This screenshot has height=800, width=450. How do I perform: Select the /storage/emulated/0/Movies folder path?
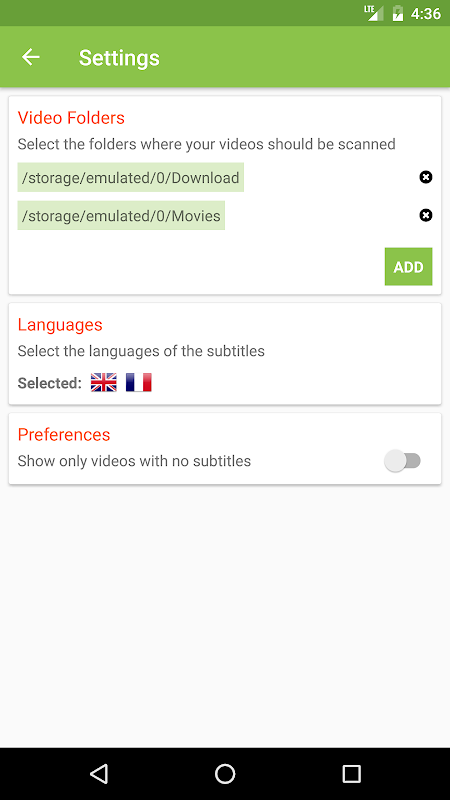(121, 216)
